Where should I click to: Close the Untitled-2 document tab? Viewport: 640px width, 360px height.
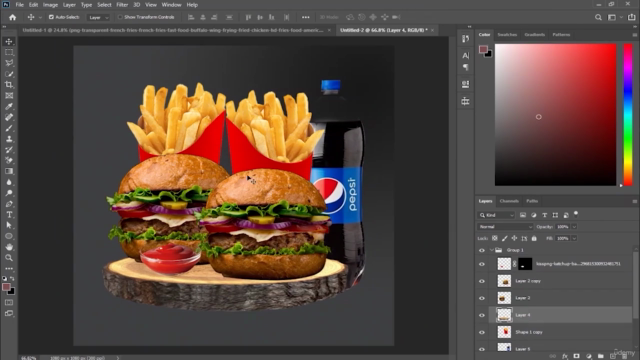433,30
